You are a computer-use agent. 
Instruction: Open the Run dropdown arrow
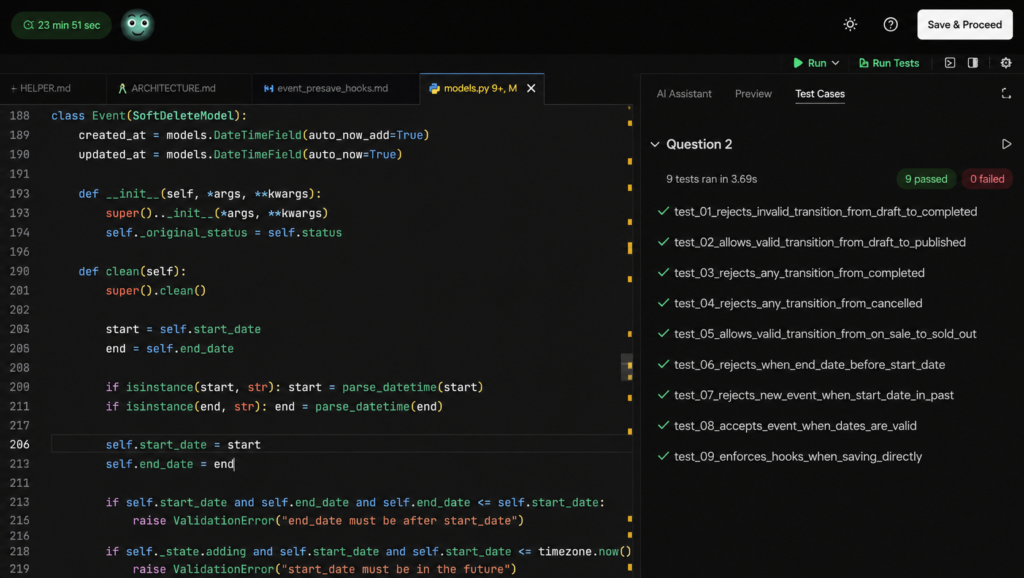[835, 63]
